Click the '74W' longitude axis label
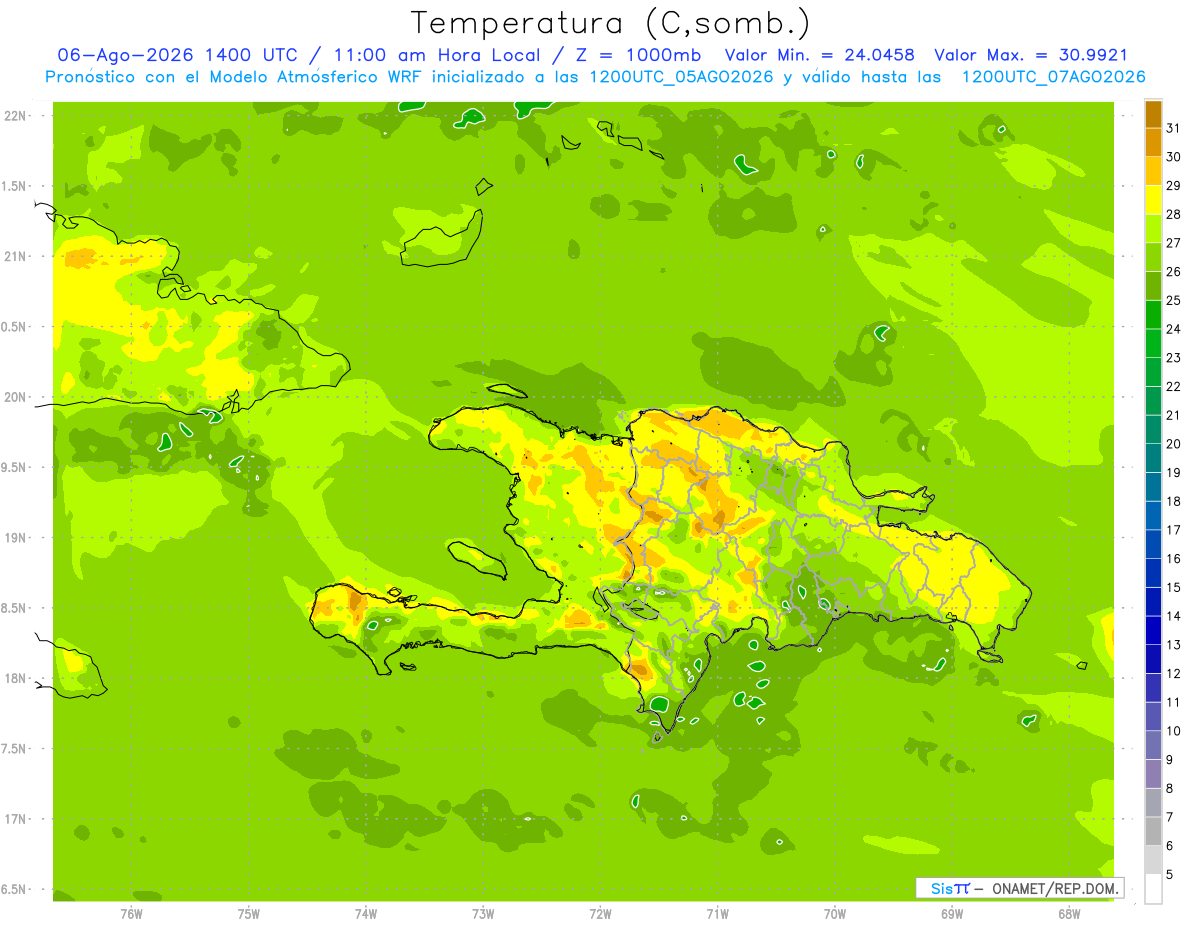 (x=365, y=914)
